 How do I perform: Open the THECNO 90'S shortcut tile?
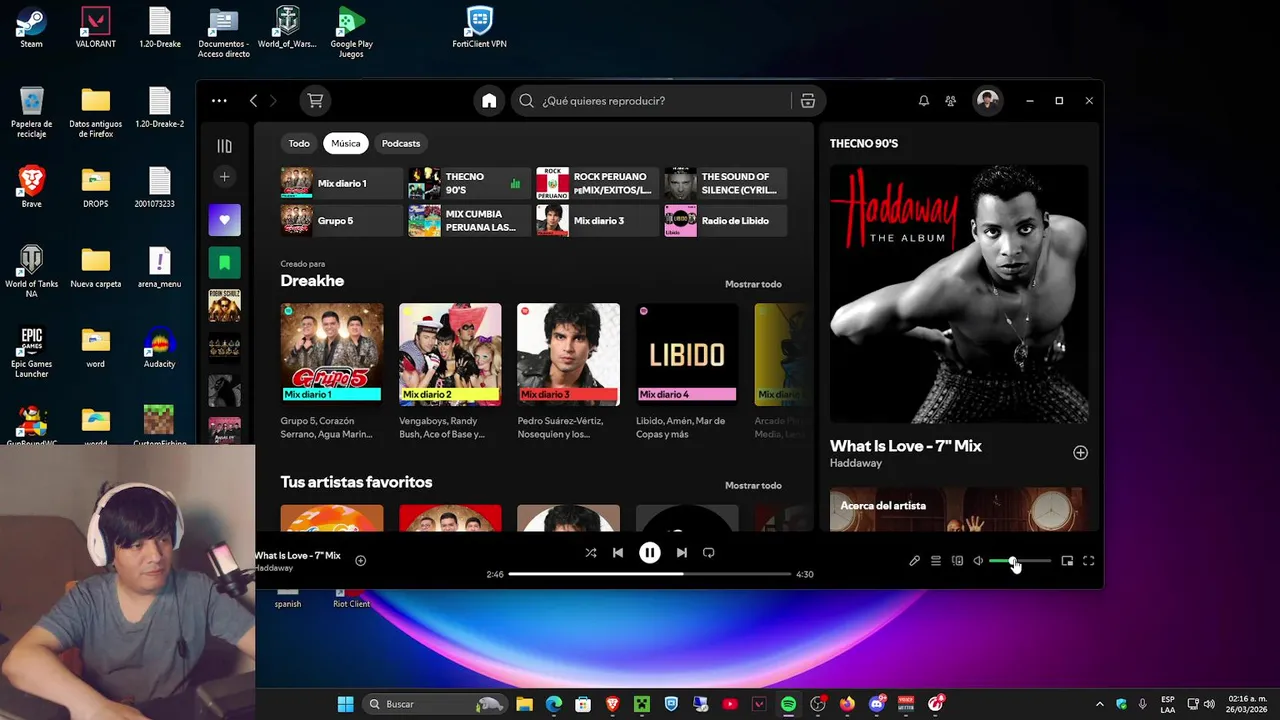469,184
